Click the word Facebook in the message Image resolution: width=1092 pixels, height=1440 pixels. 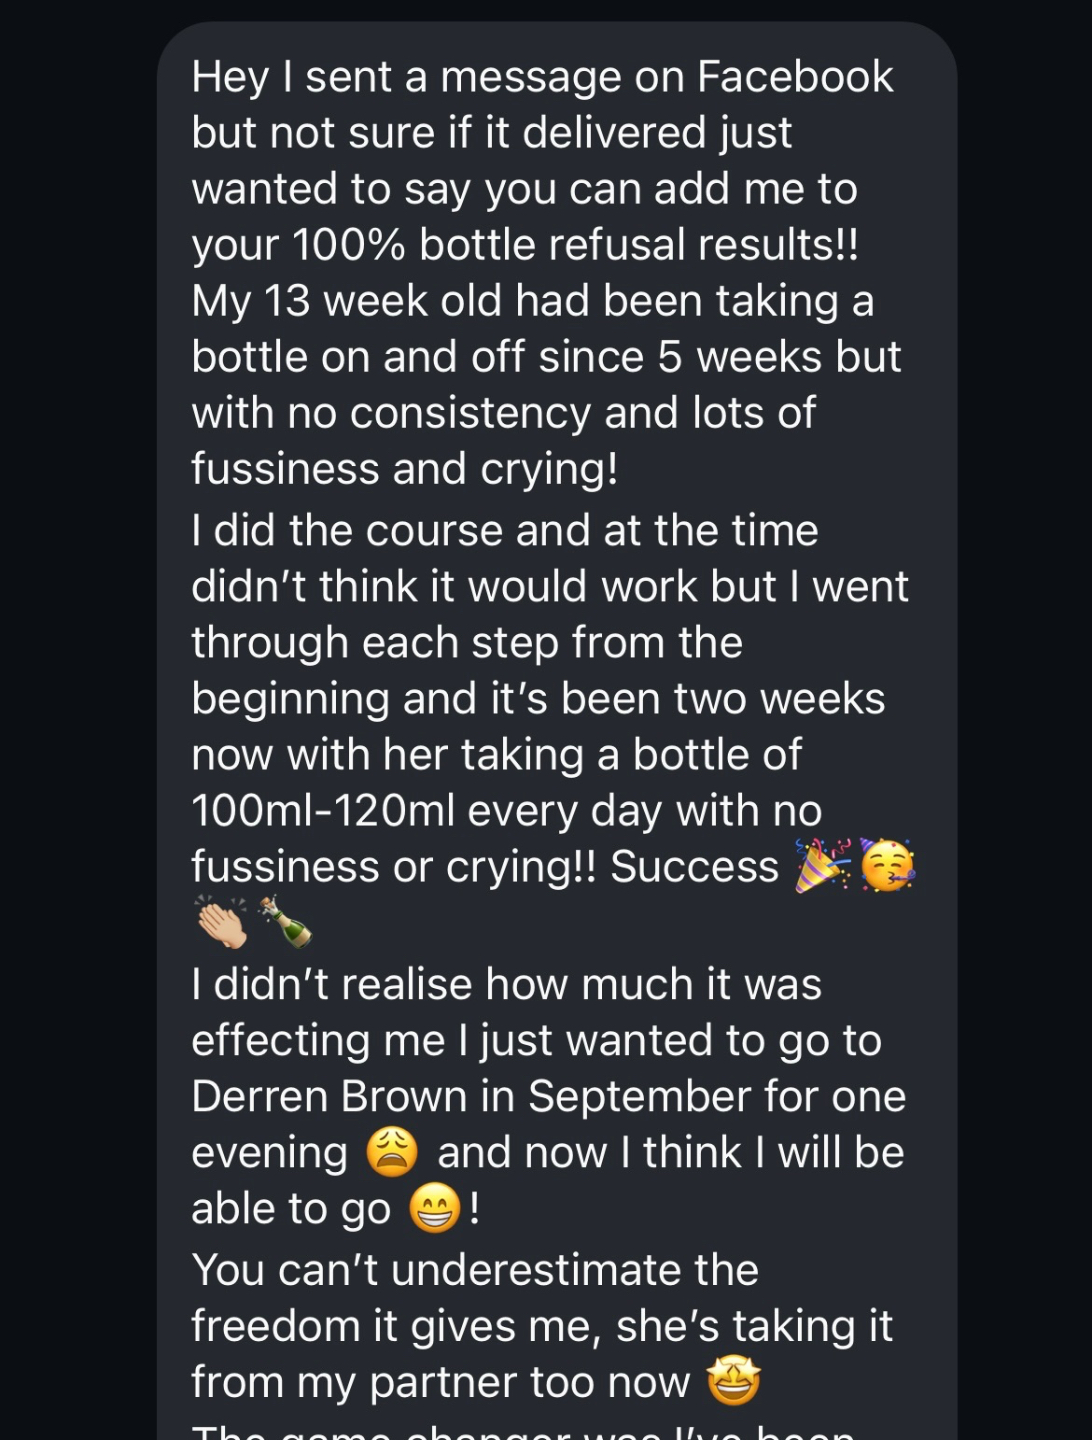coord(795,77)
